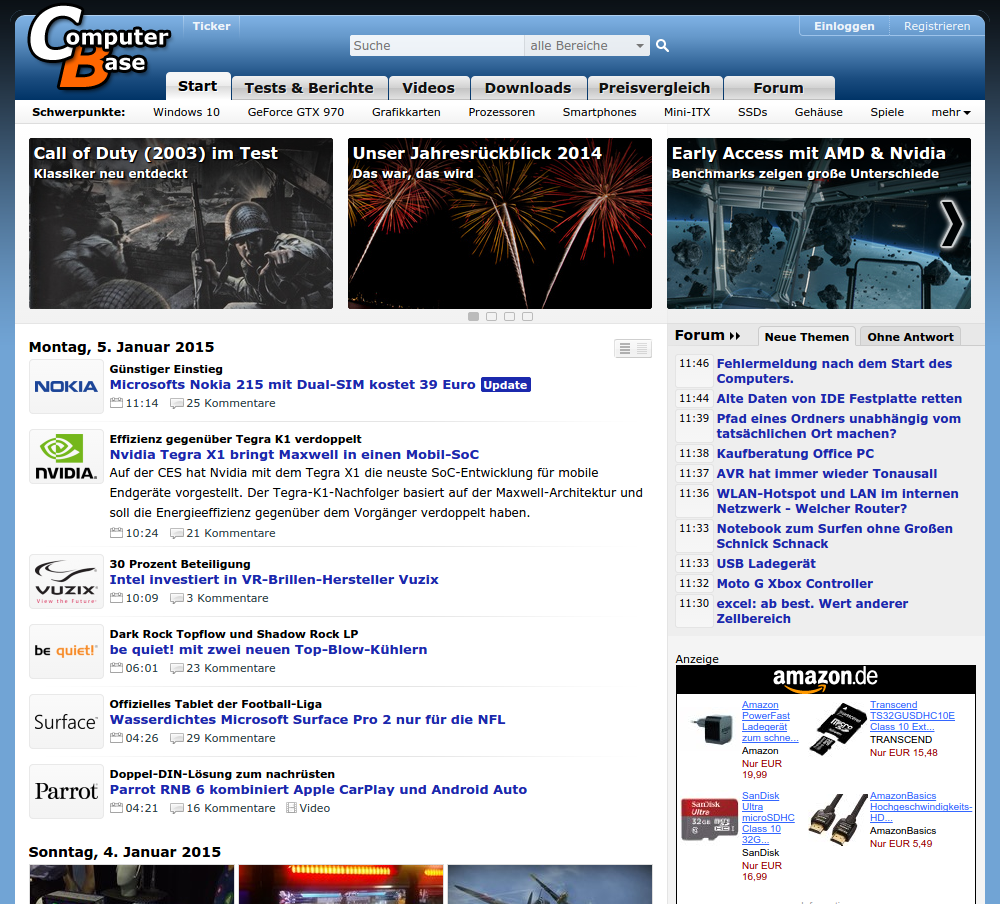The width and height of the screenshot is (1000, 904).
Task: Click the Nvidia logo thumbnail
Action: [x=66, y=456]
